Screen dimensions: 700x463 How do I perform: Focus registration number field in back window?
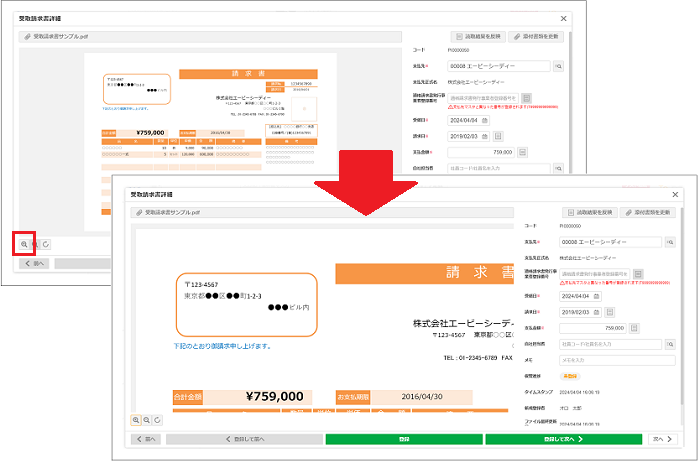tap(483, 98)
